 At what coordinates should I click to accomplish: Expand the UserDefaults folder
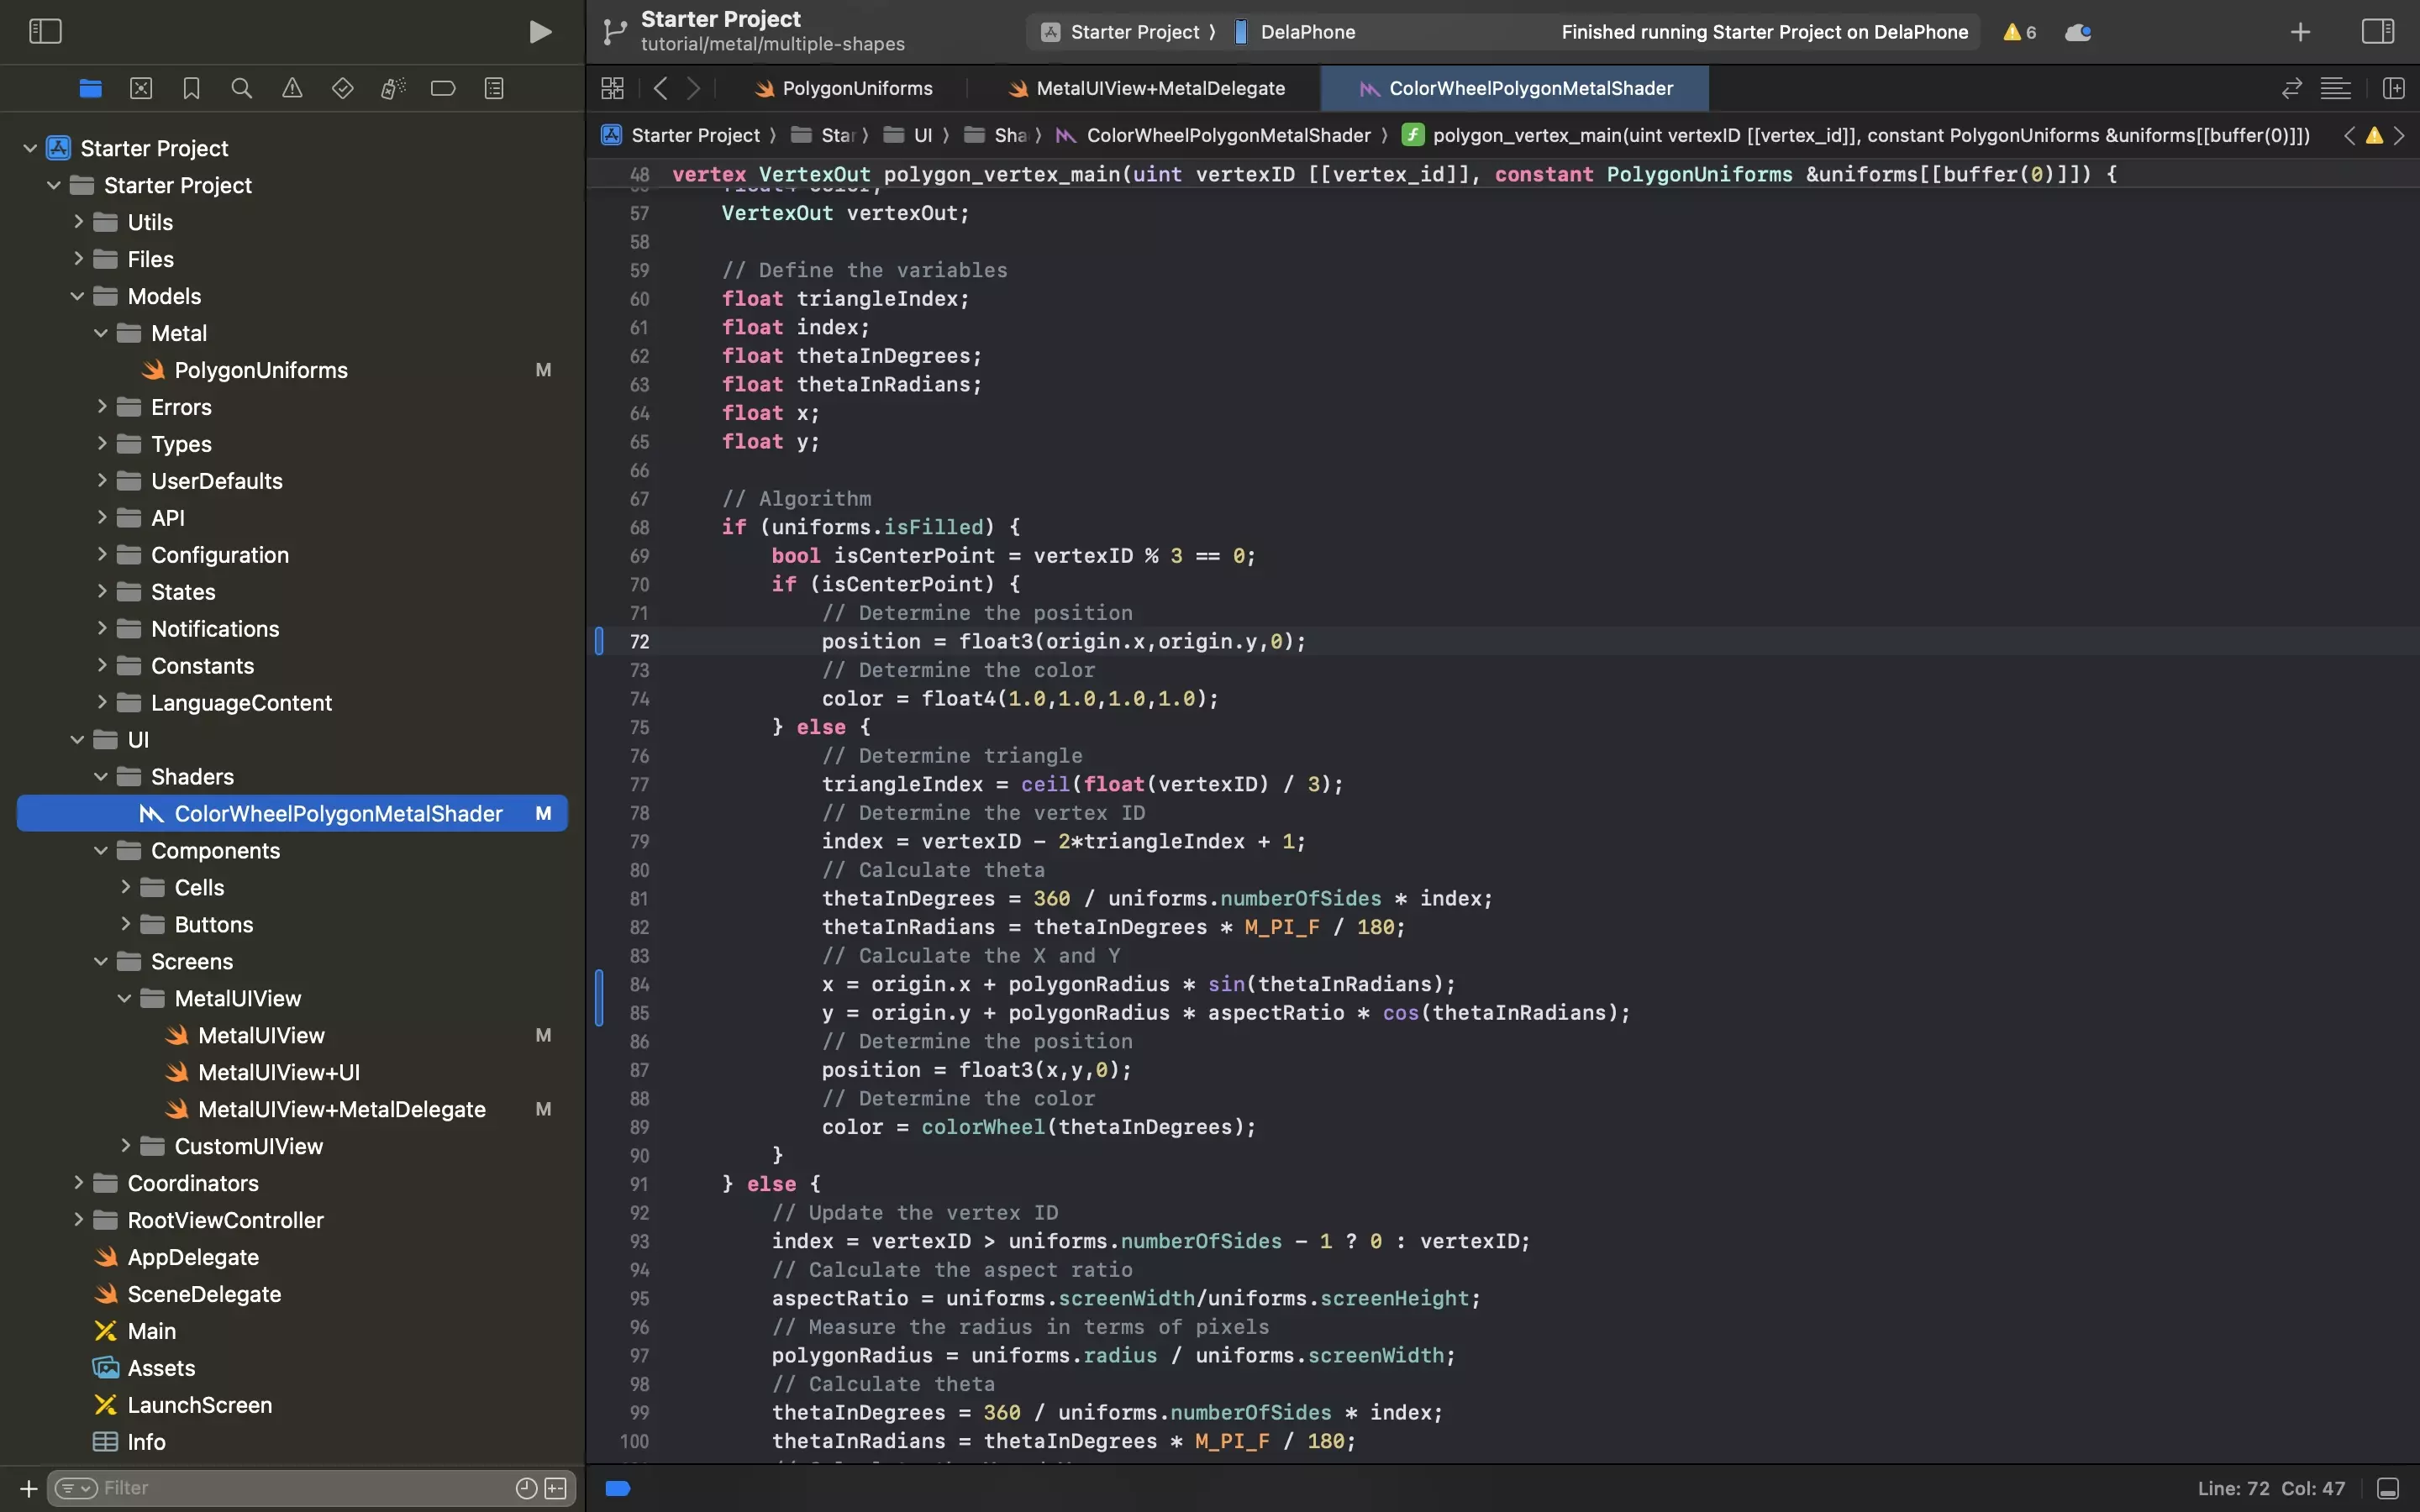coord(101,481)
